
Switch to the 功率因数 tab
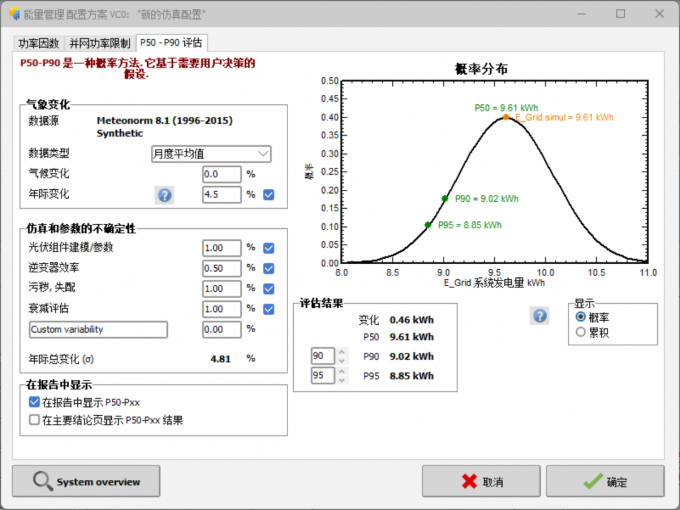tap(39, 43)
